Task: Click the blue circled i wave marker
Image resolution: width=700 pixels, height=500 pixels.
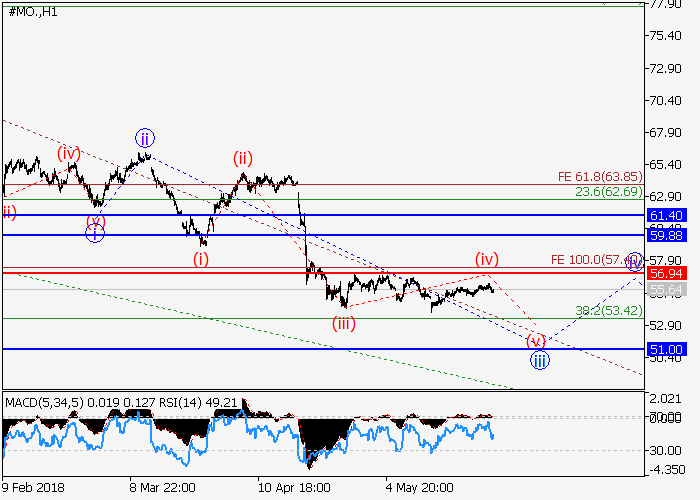Action: 94,233
